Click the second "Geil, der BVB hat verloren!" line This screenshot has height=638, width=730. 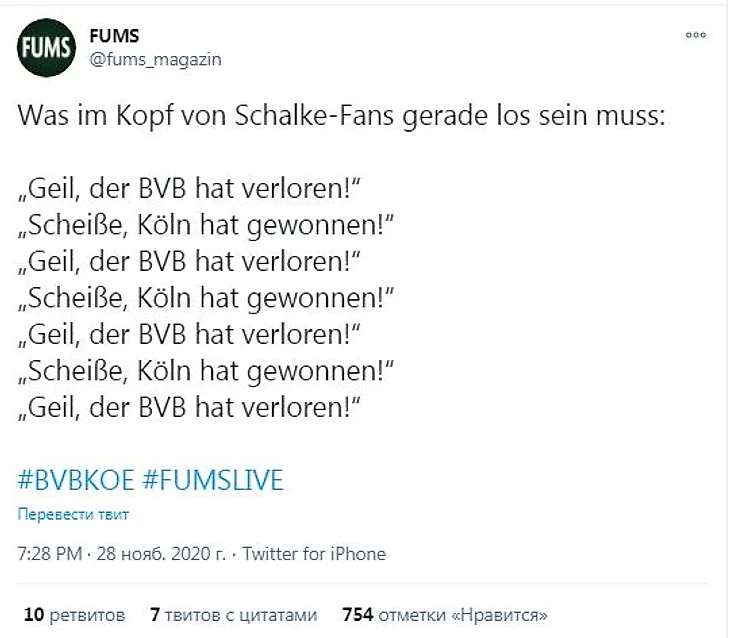189,262
